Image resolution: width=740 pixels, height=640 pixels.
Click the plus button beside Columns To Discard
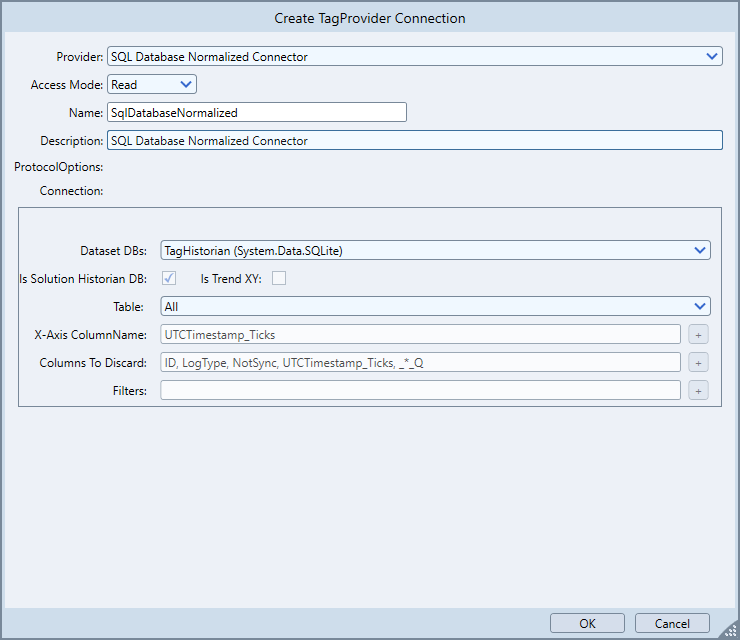click(698, 362)
